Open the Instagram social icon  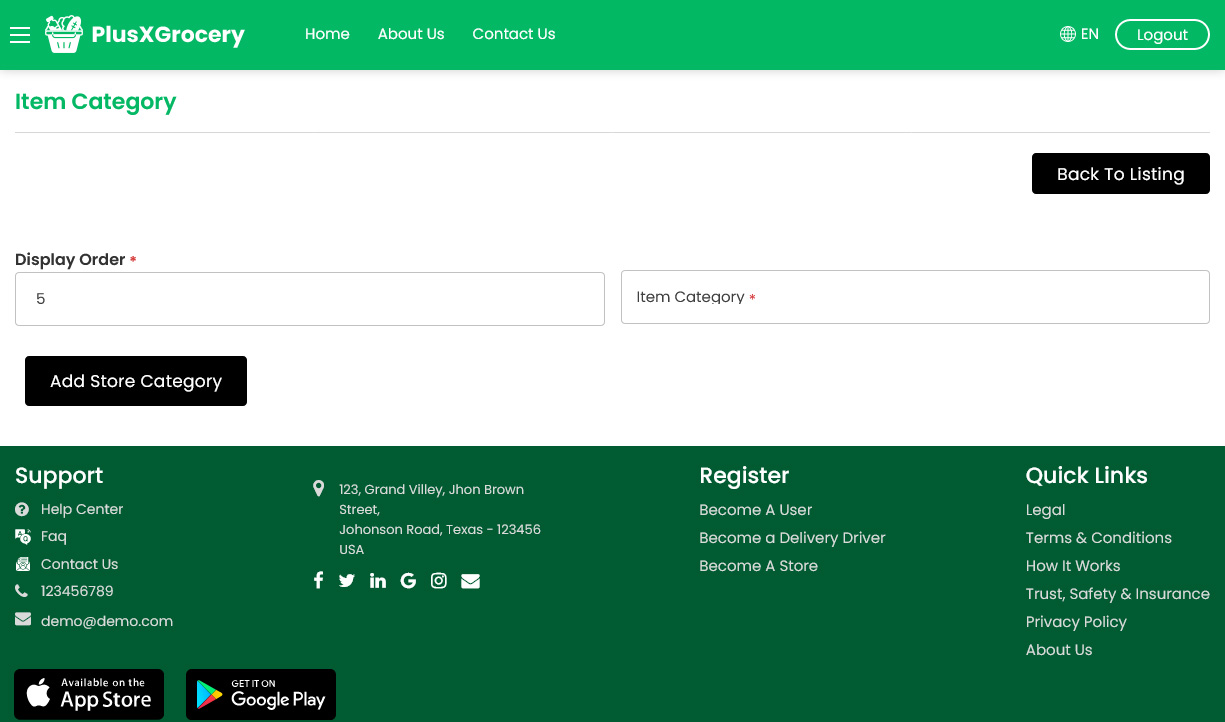tap(439, 580)
